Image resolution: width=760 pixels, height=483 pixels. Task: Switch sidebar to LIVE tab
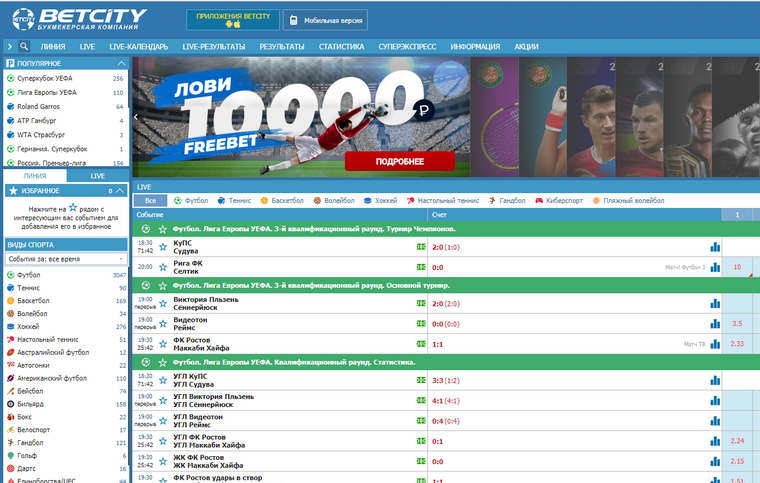(97, 176)
